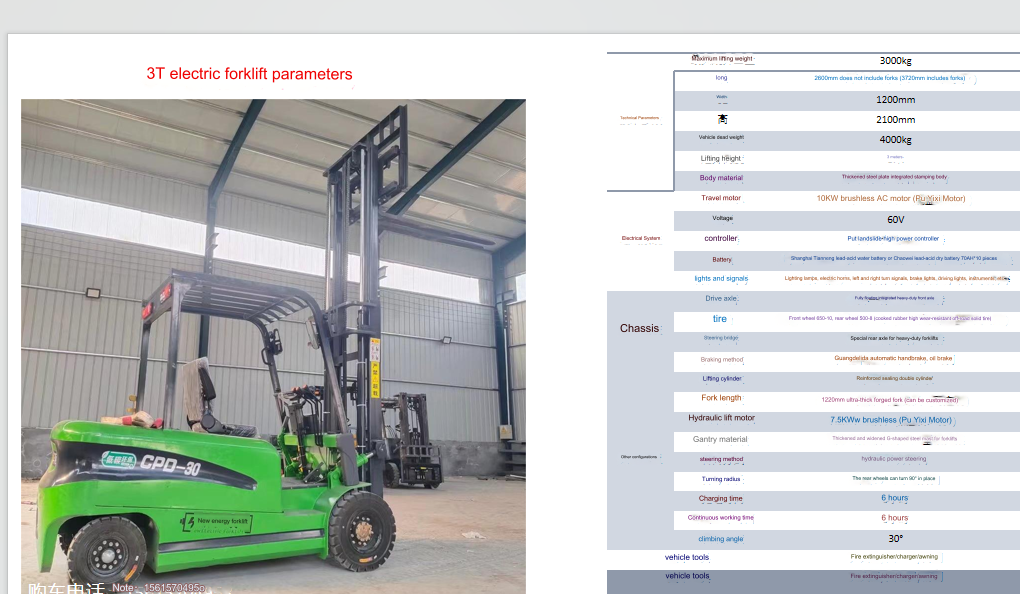
Task: Click the 'Braking method' label
Action: tap(721, 359)
